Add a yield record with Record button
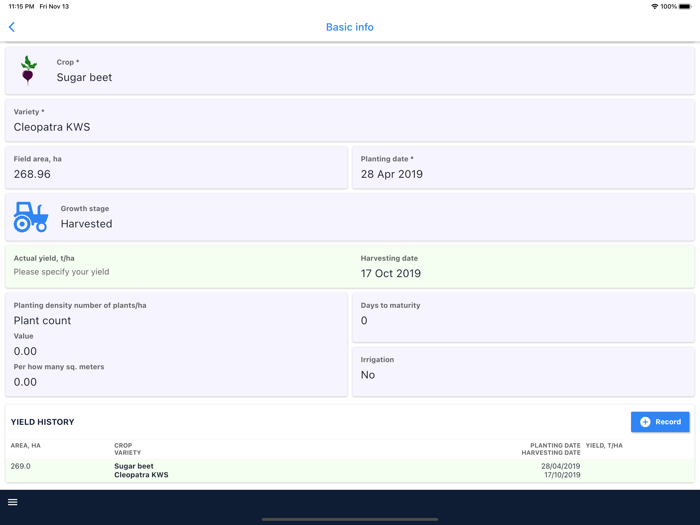700x525 pixels. point(660,422)
